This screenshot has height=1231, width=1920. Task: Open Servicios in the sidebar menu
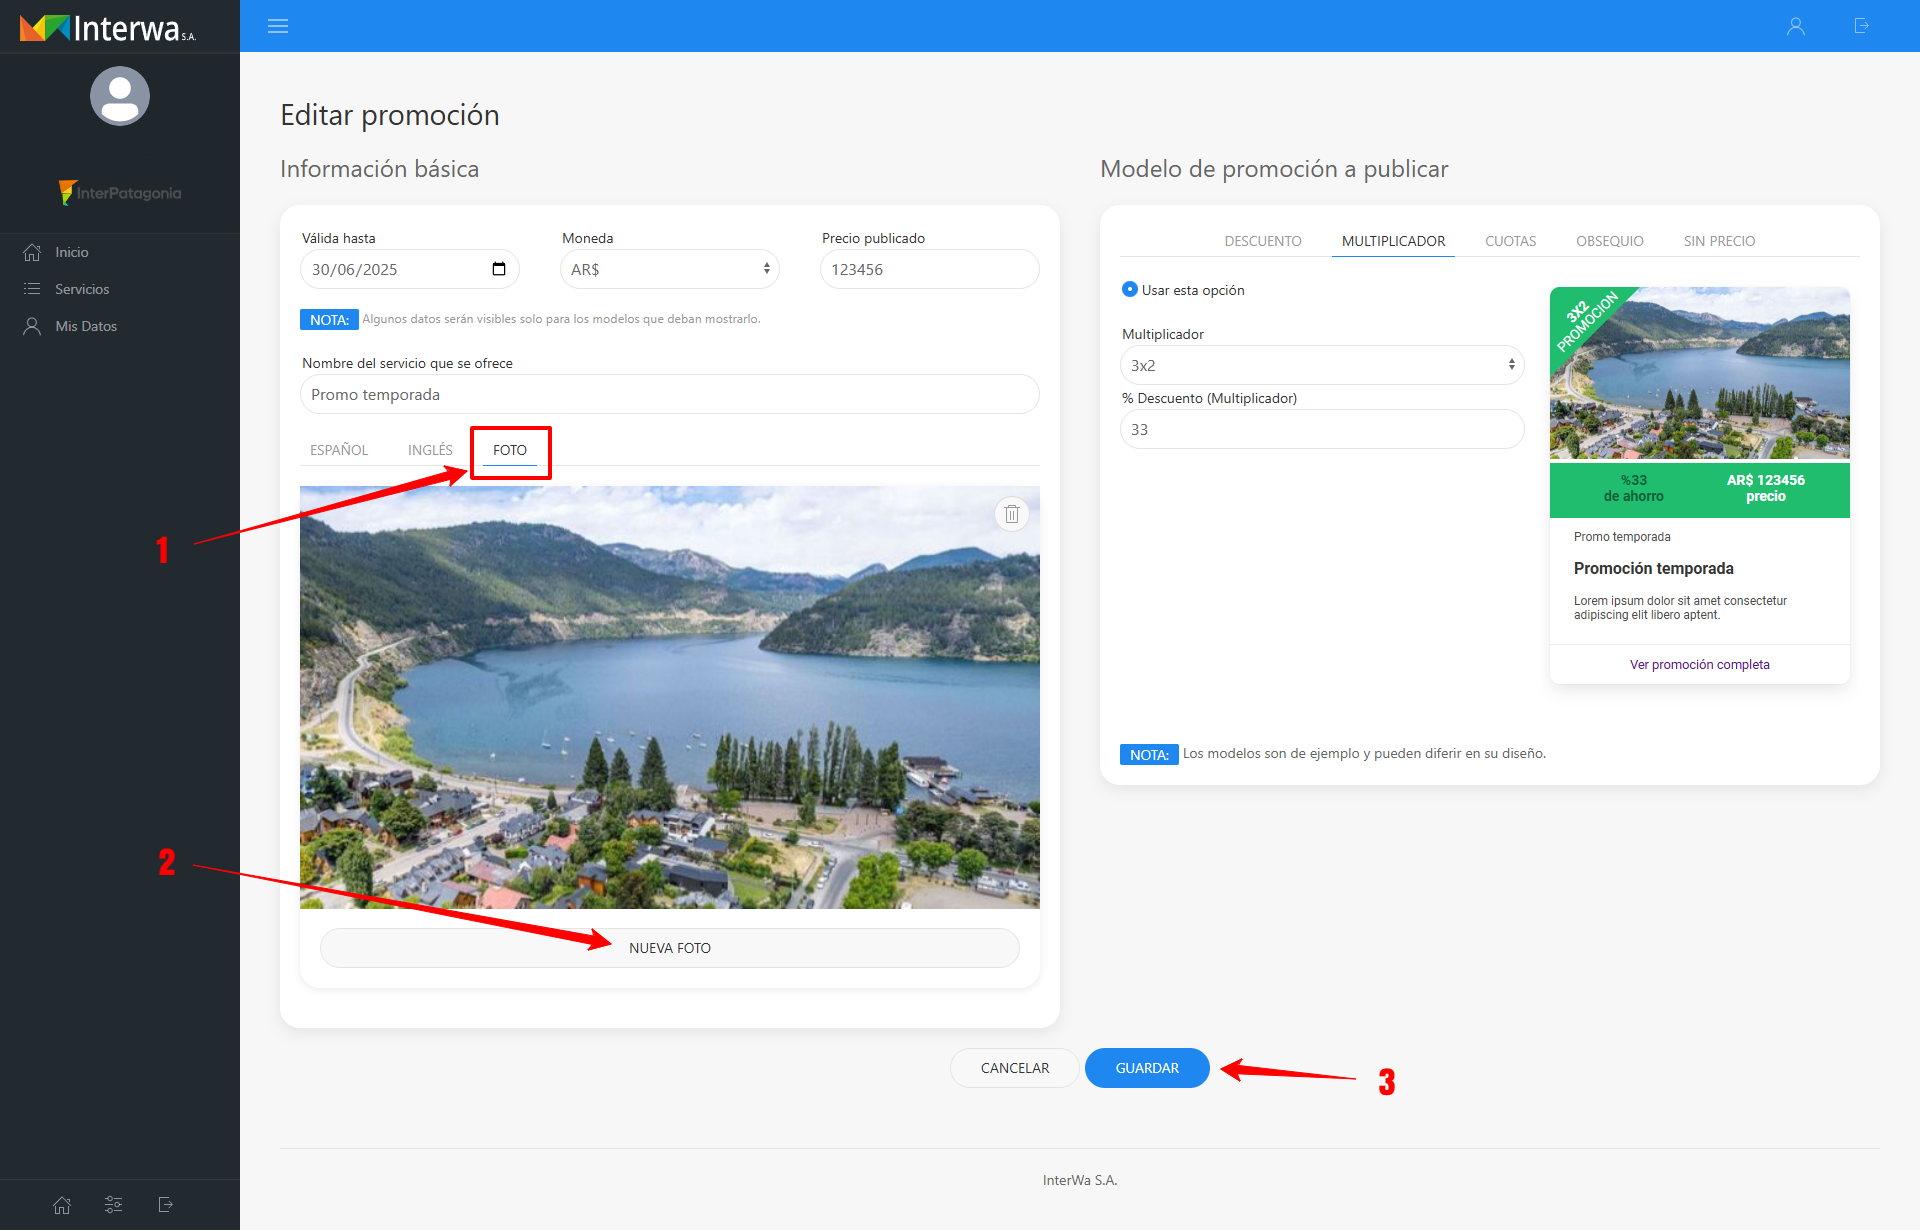82,289
